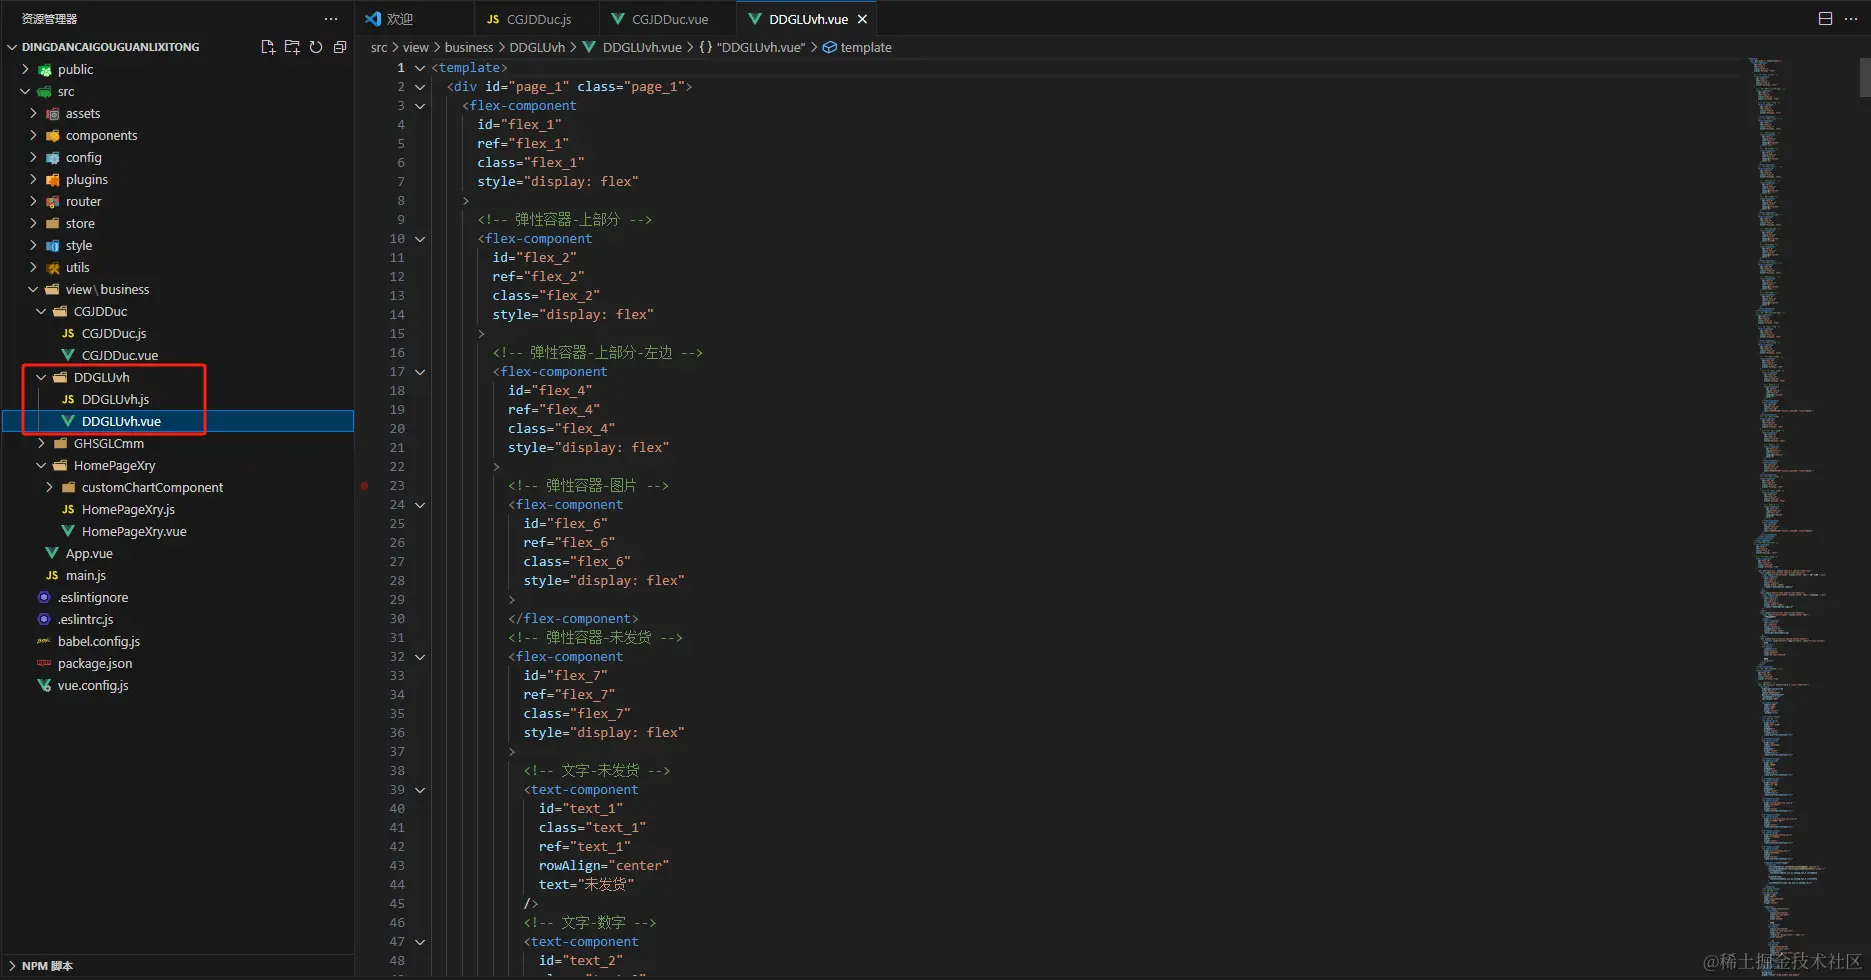Collapse the view\business folder
1871x980 pixels.
pos(34,289)
